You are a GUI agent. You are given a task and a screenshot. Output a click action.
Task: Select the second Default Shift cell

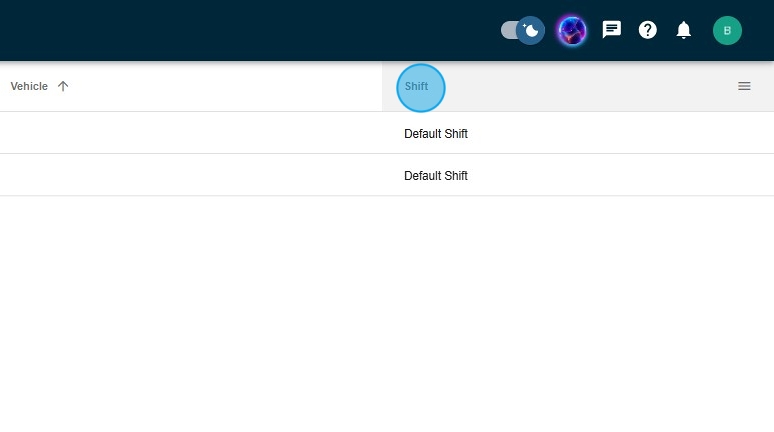(436, 176)
